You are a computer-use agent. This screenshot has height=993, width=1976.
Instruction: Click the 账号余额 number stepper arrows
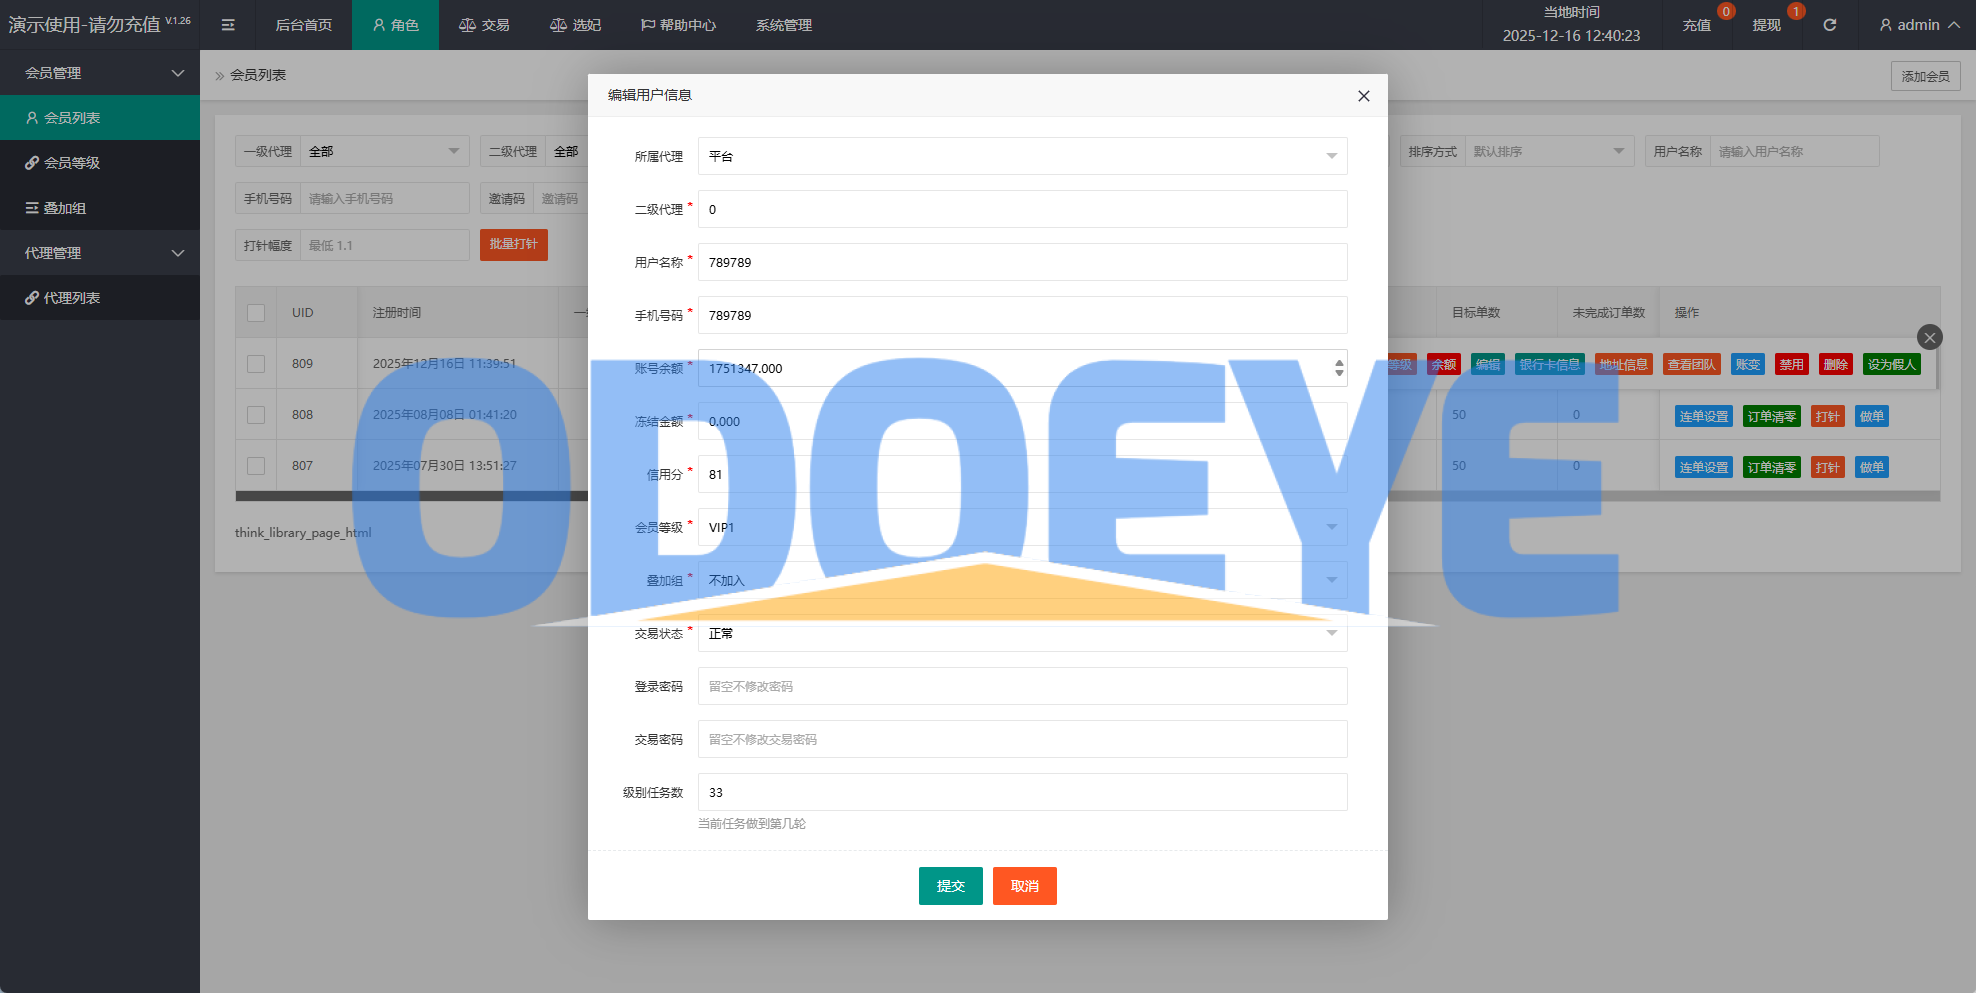coord(1339,368)
